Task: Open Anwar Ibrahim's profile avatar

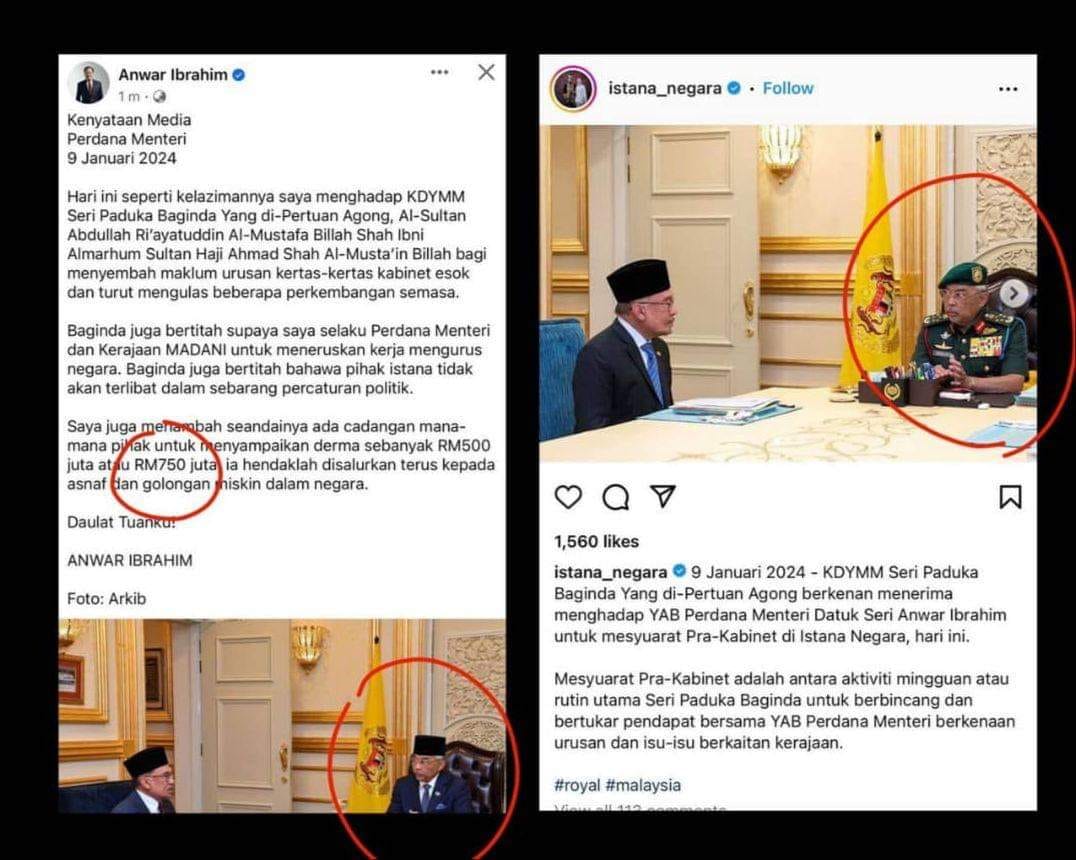Action: pos(89,83)
